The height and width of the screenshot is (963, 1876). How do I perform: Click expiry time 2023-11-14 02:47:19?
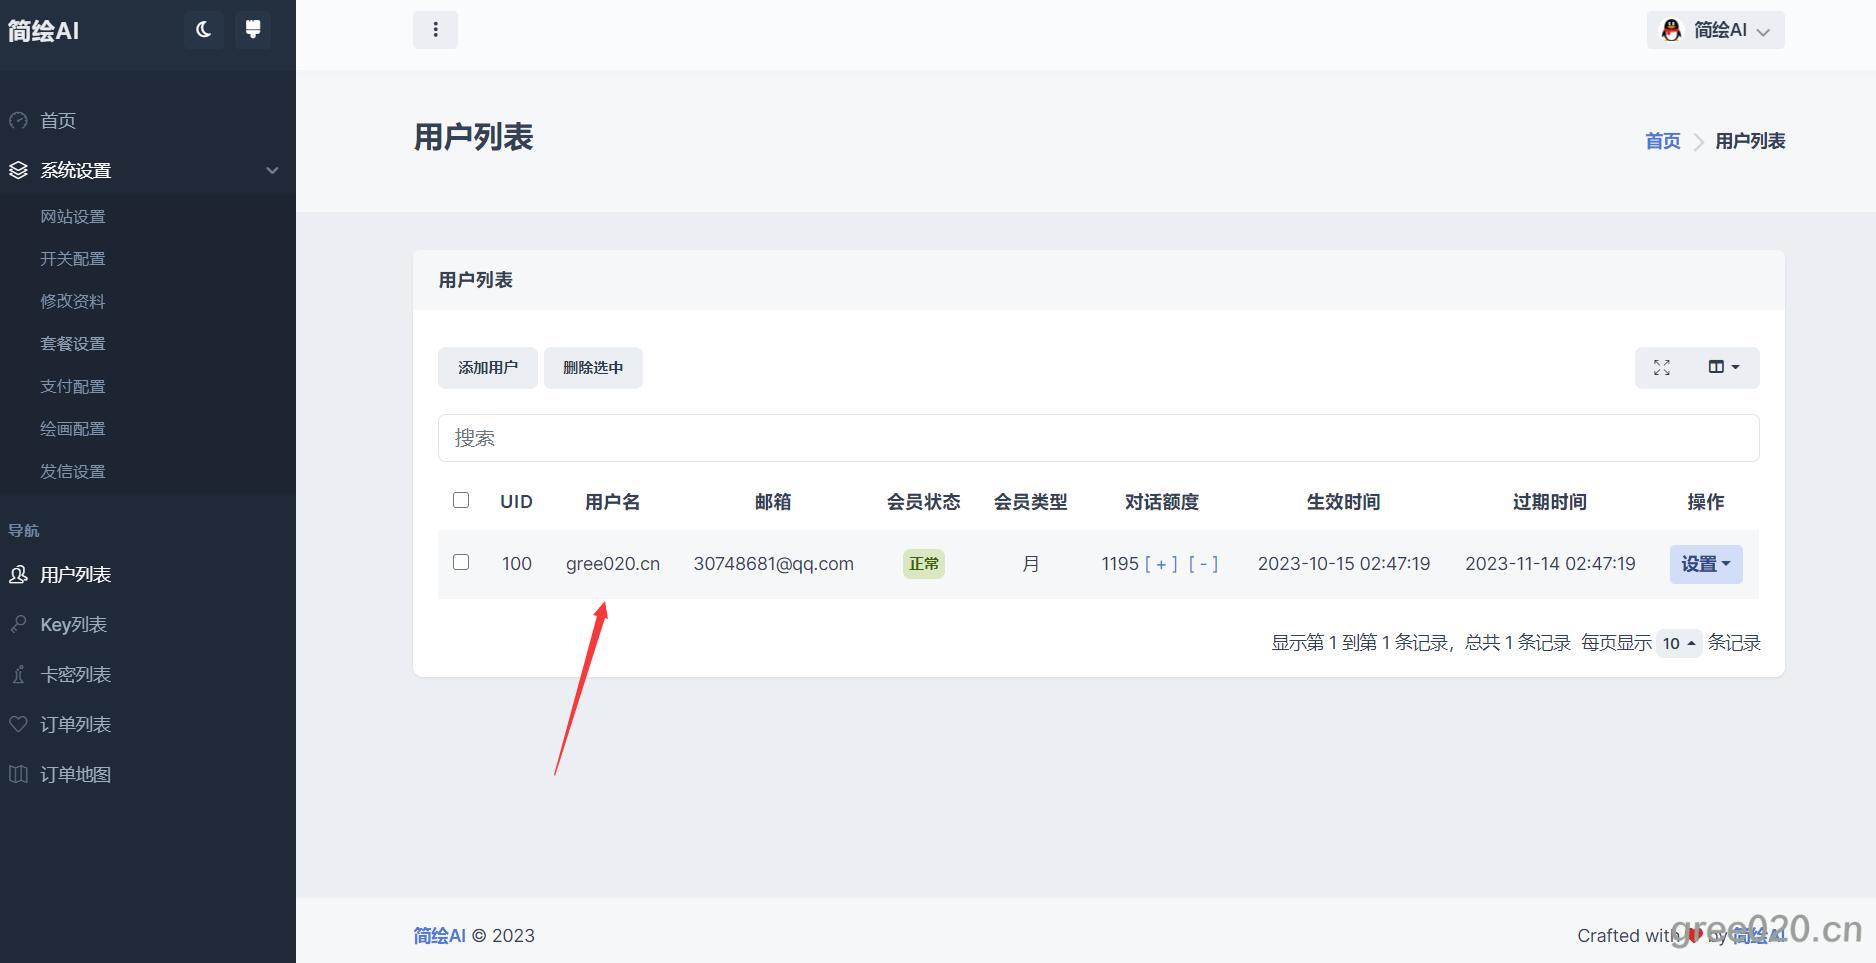1550,564
